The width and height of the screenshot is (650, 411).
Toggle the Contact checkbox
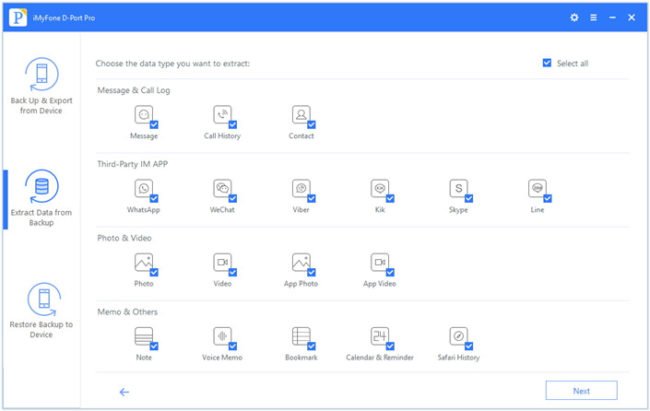coord(311,124)
